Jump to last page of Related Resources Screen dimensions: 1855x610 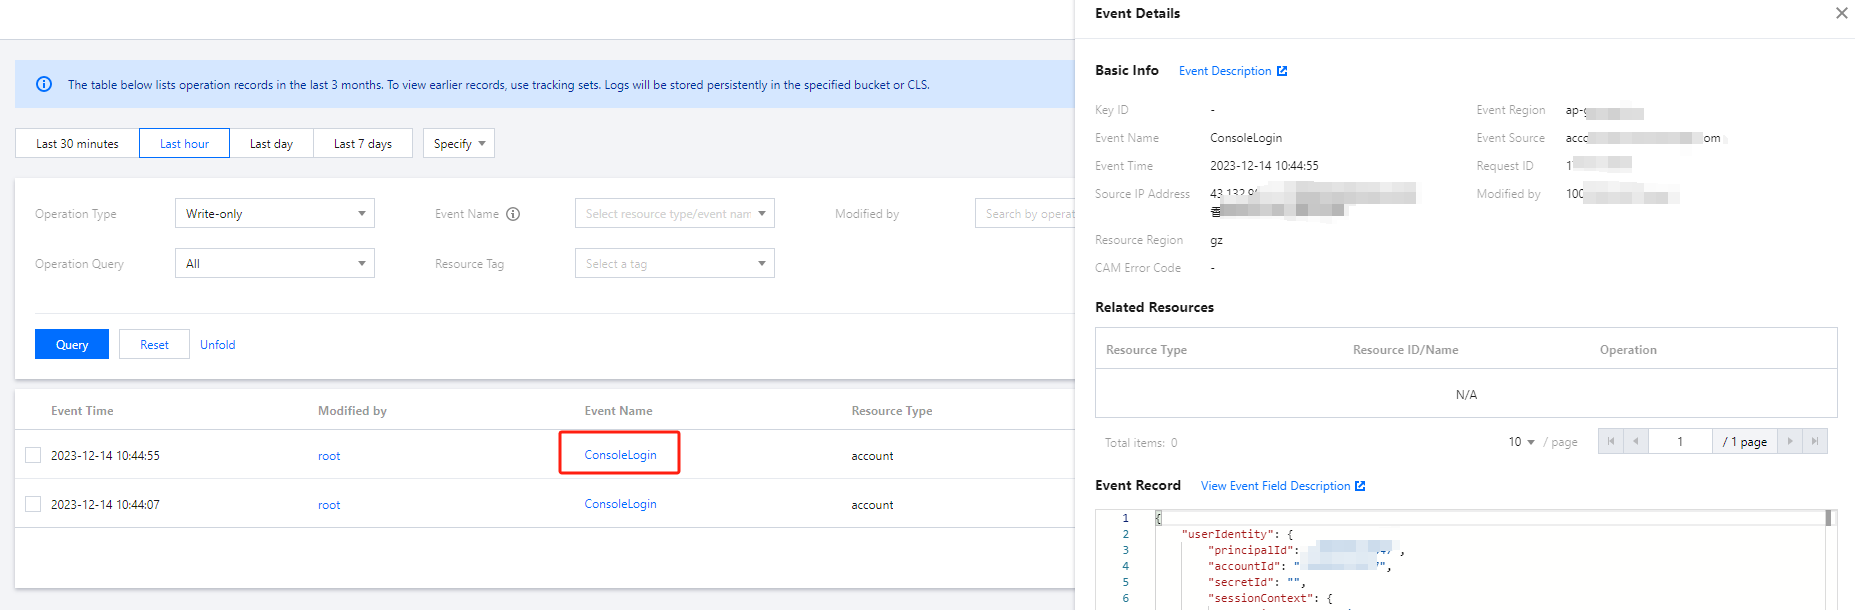1815,441
